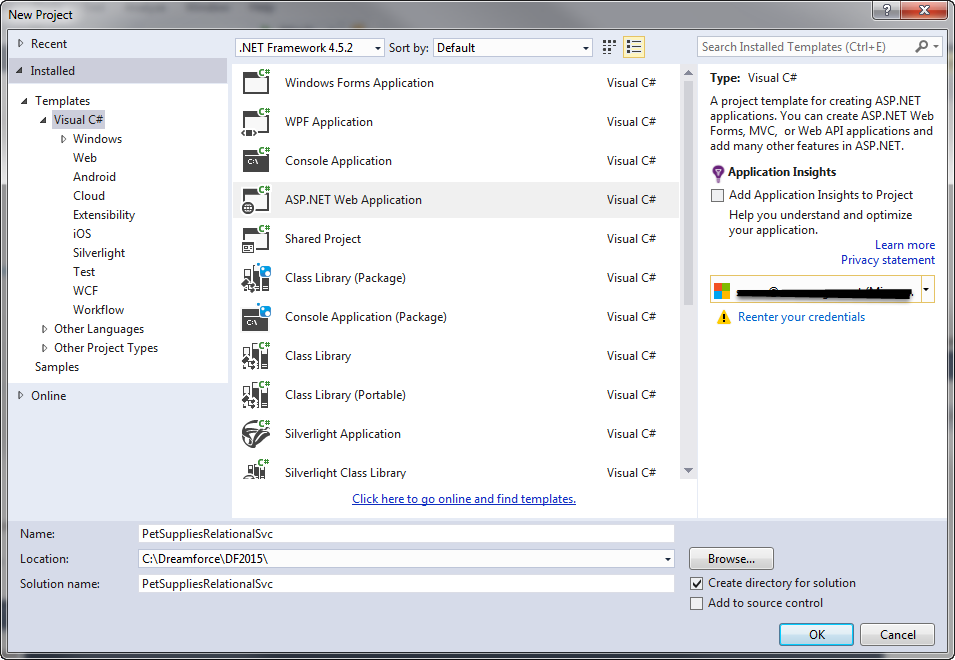Expand the Other Languages tree node
955x660 pixels.
coord(45,329)
